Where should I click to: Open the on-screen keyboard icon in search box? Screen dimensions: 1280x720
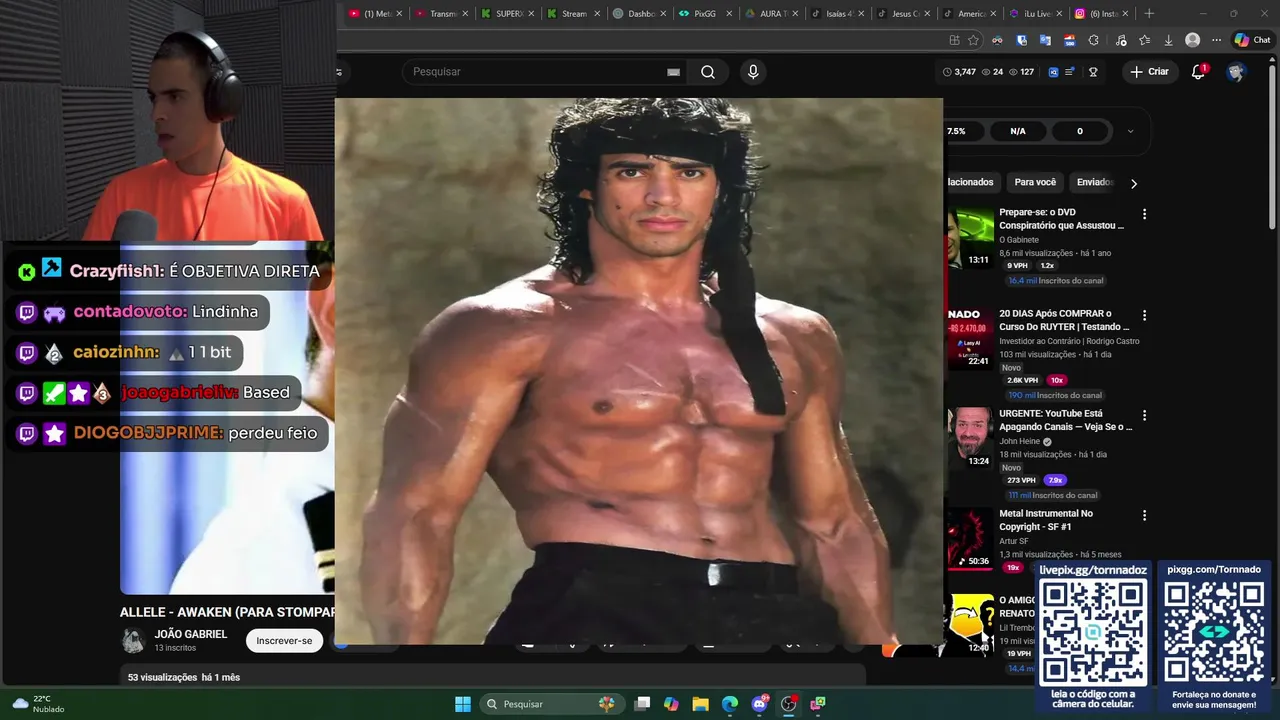click(x=673, y=72)
